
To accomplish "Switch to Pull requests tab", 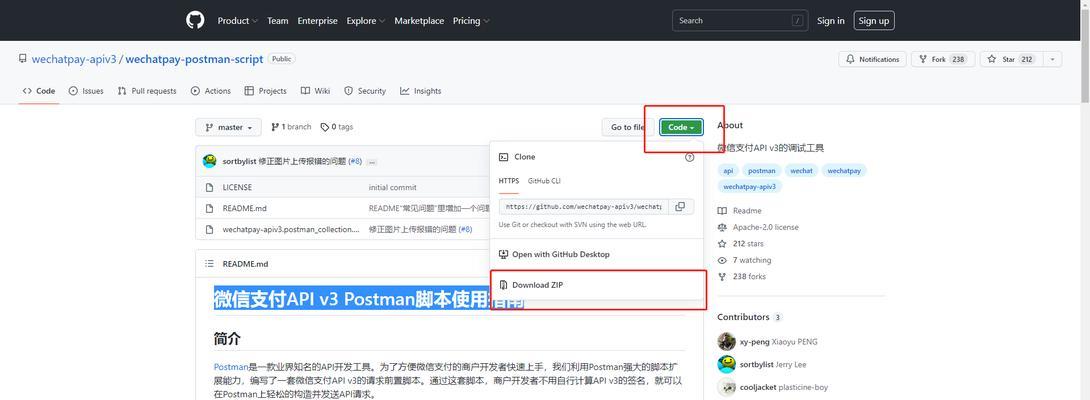I will point(147,91).
